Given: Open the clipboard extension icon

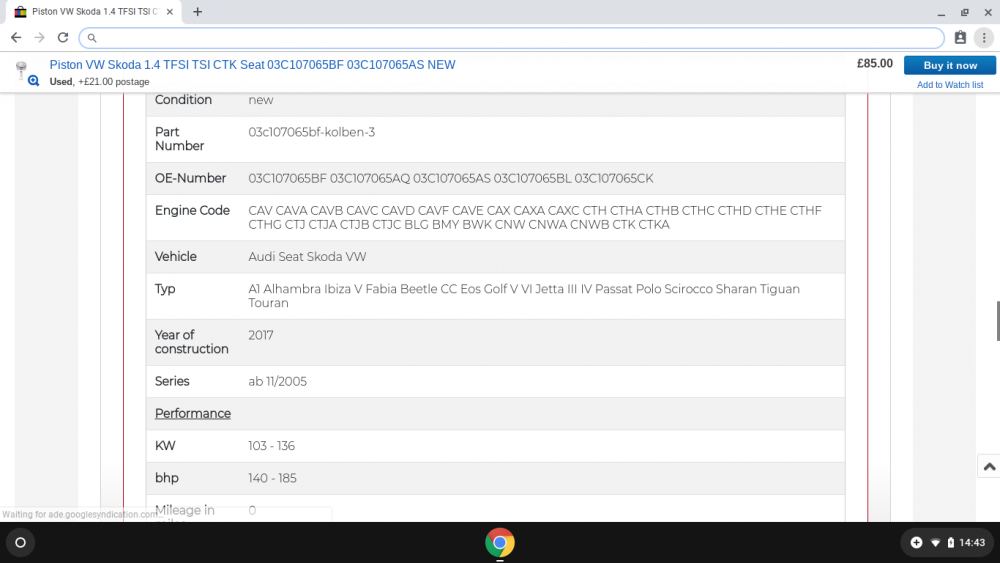Looking at the screenshot, I should [960, 38].
